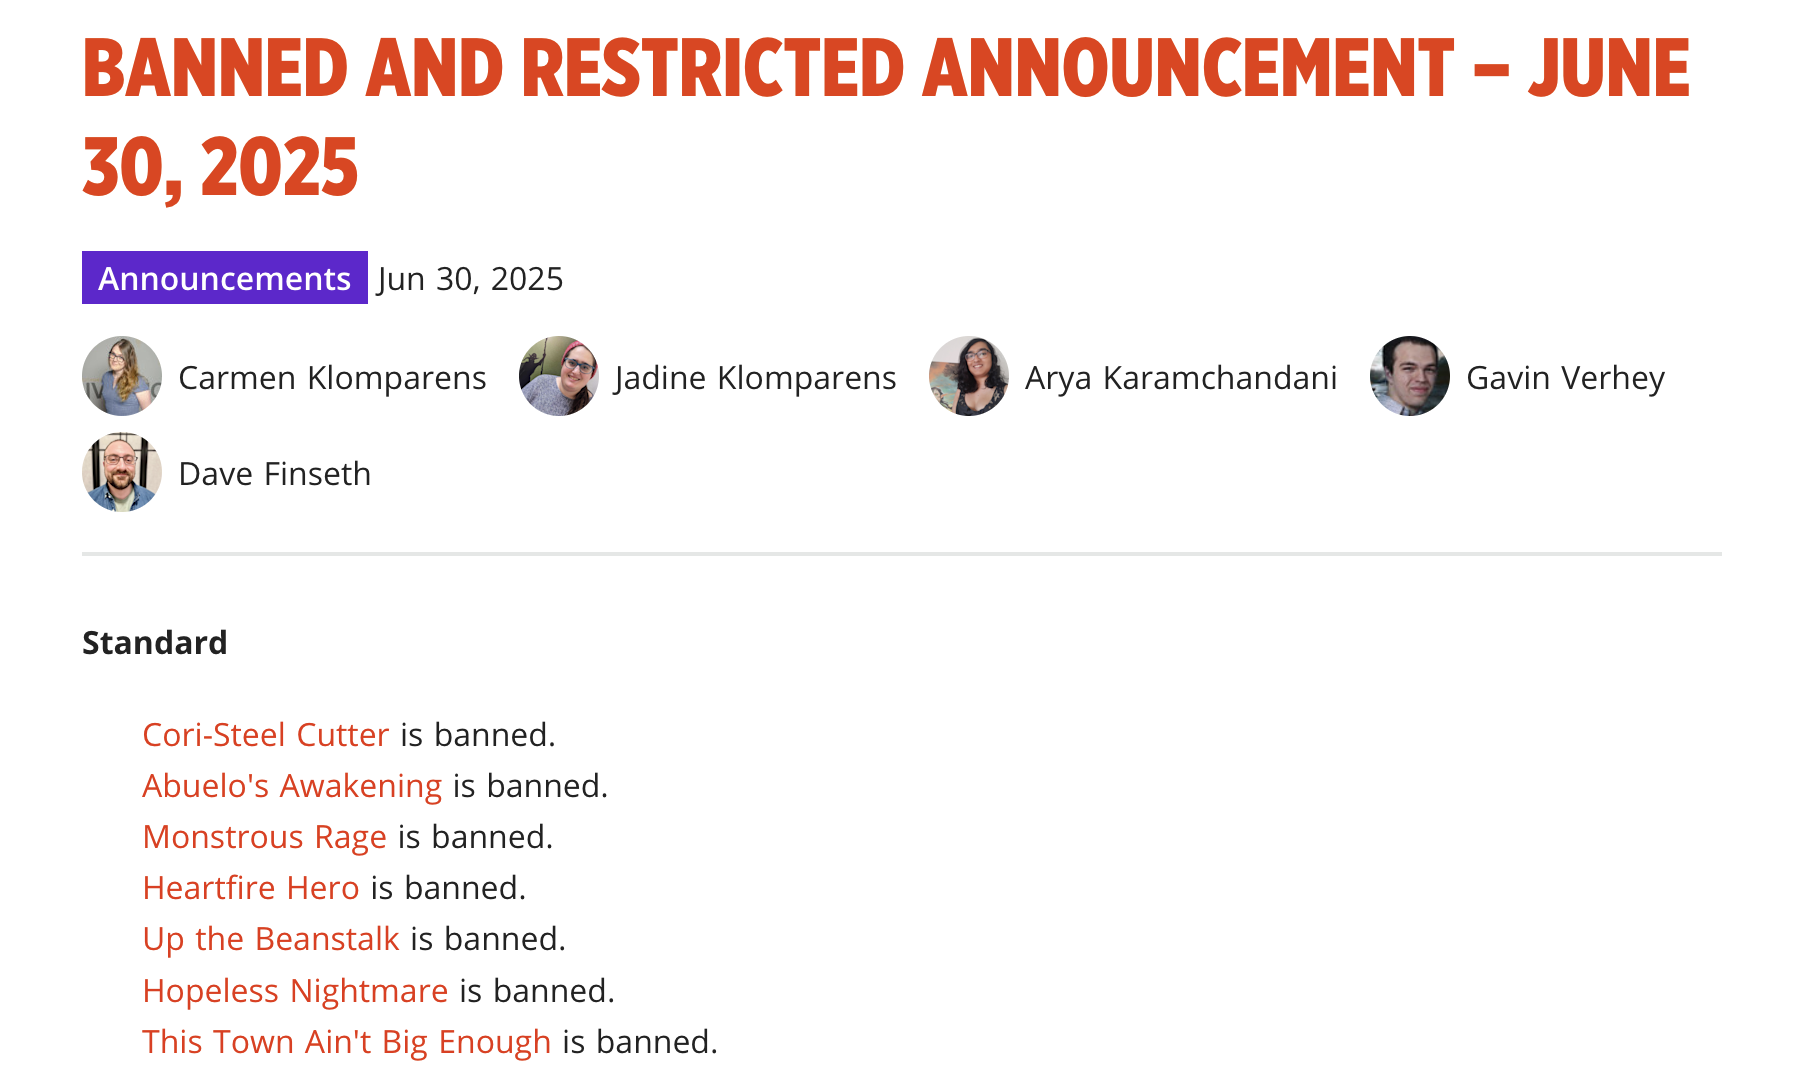
Task: Open the Announcements category tag
Action: click(225, 278)
